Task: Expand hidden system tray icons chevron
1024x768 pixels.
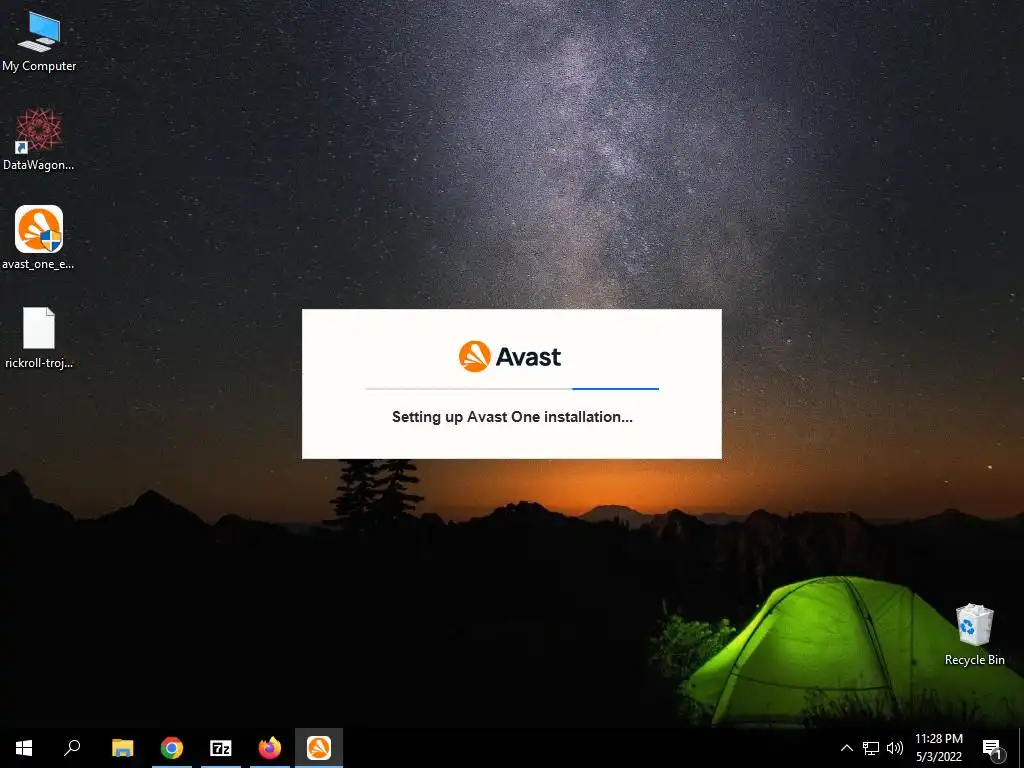Action: tap(846, 748)
